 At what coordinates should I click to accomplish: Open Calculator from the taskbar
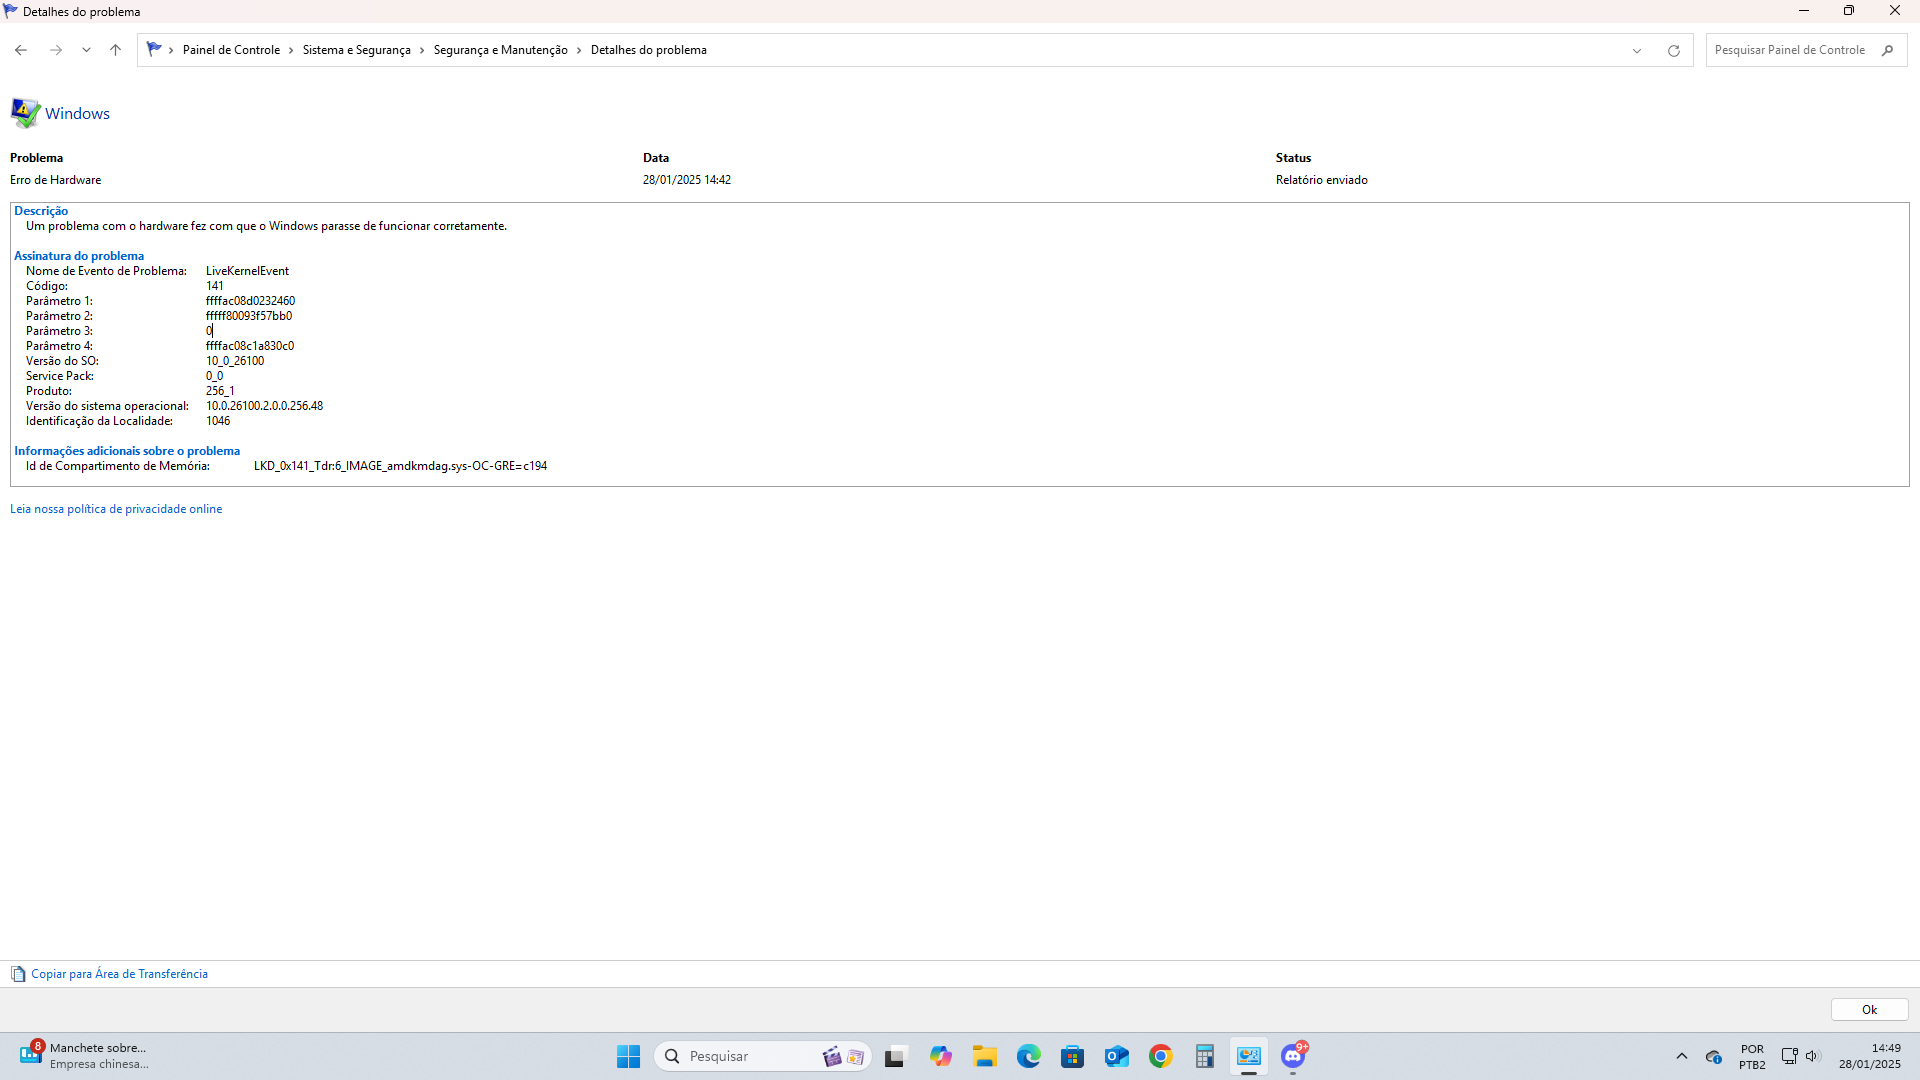[1205, 1056]
